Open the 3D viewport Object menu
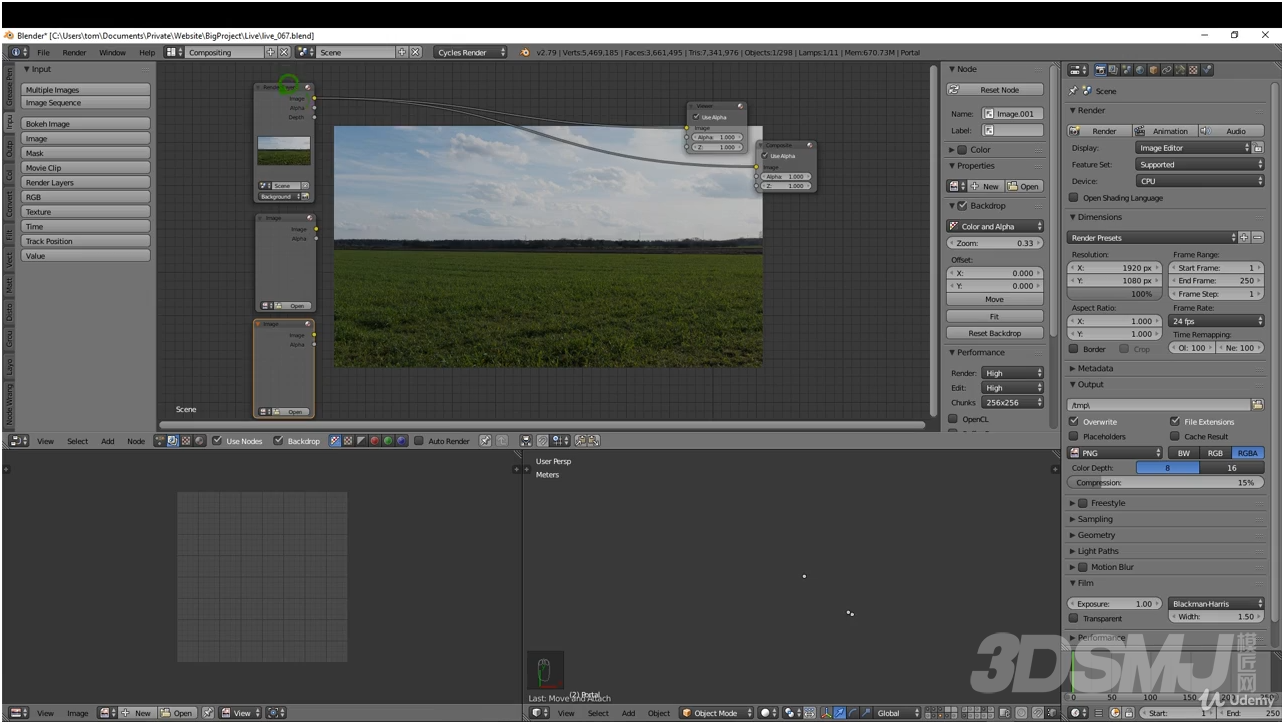The width and height of the screenshot is (1284, 724). click(x=659, y=713)
